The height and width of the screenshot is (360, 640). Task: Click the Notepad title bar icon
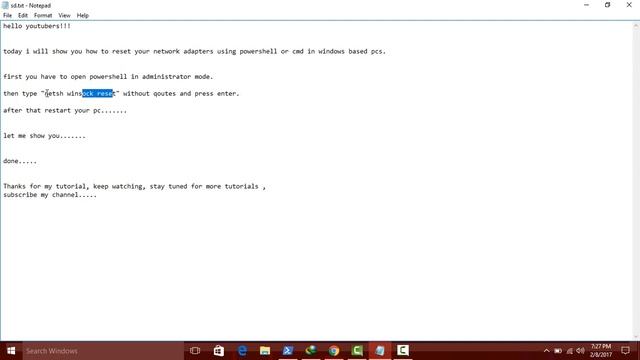[x=5, y=5]
